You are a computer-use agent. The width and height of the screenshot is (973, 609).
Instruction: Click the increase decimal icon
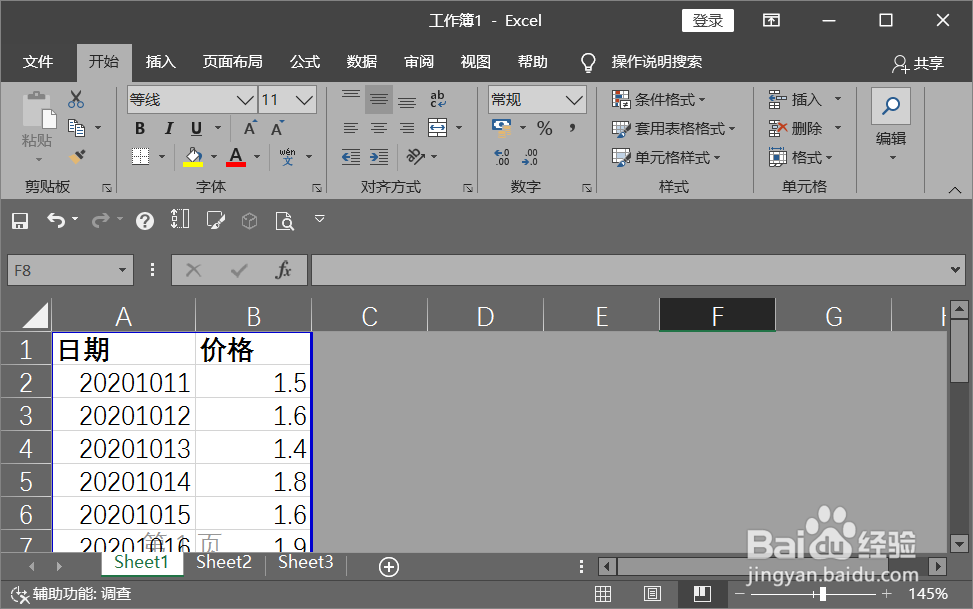point(502,157)
